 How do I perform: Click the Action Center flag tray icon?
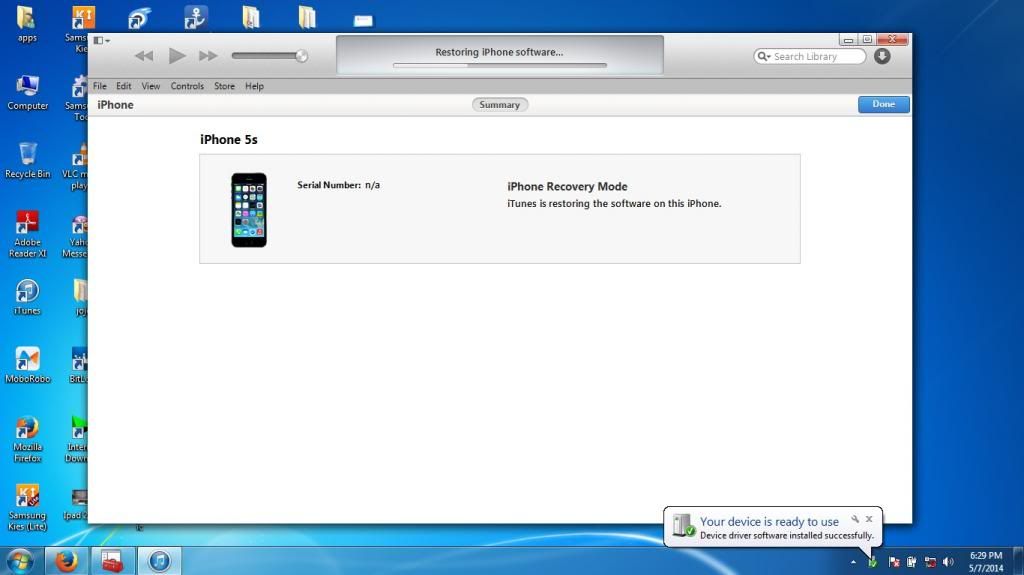point(894,562)
